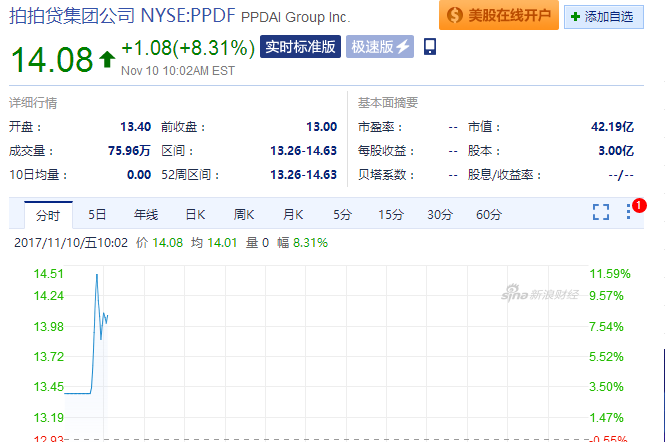Select the 周K chart tab
The width and height of the screenshot is (665, 442).
[x=244, y=215]
